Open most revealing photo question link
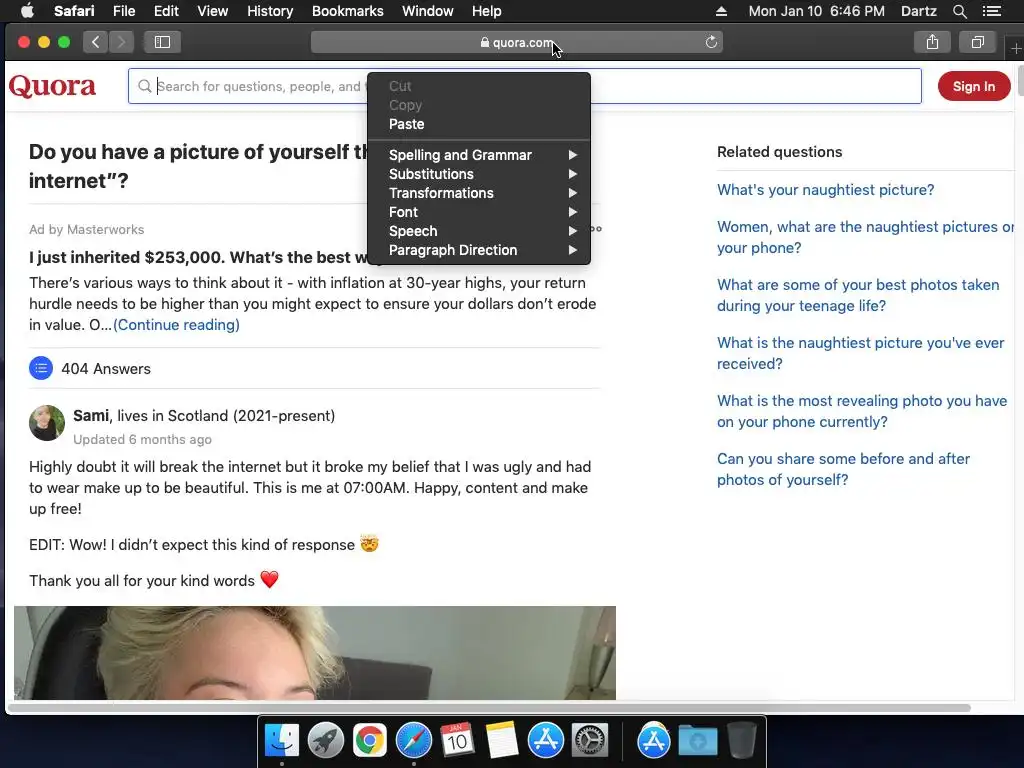 (x=862, y=411)
